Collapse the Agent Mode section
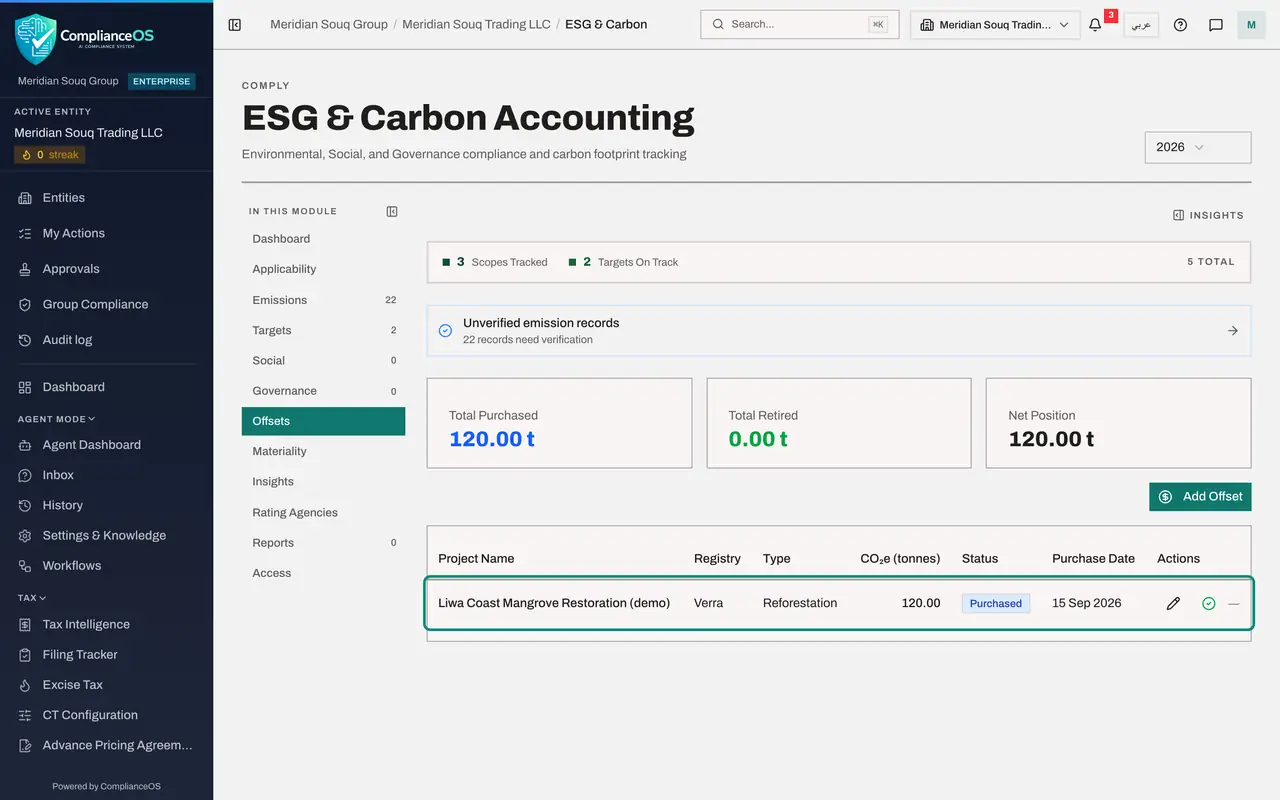This screenshot has height=800, width=1280. coord(56,419)
